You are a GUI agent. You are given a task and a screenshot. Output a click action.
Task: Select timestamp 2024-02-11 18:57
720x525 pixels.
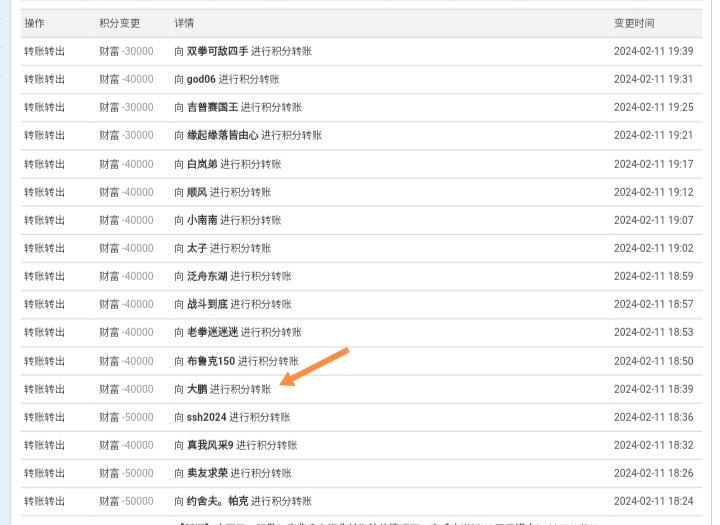point(653,304)
